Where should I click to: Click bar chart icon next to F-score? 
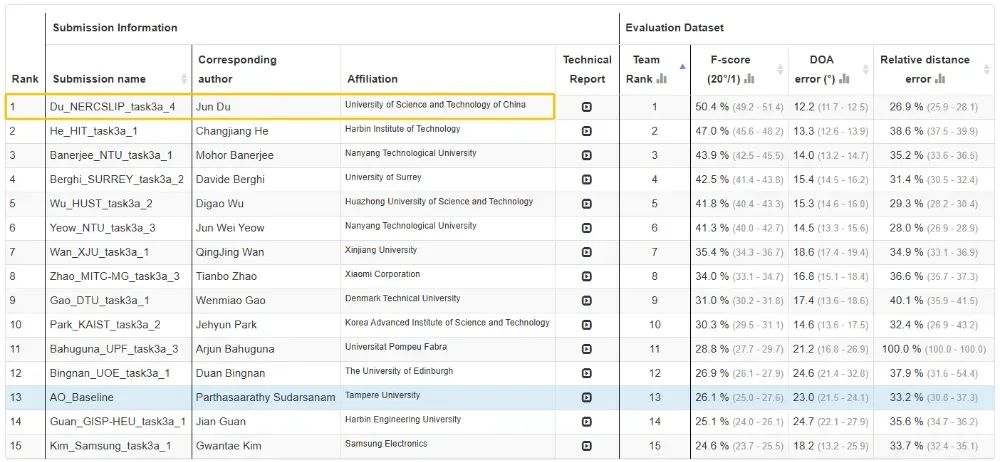pyautogui.click(x=749, y=79)
